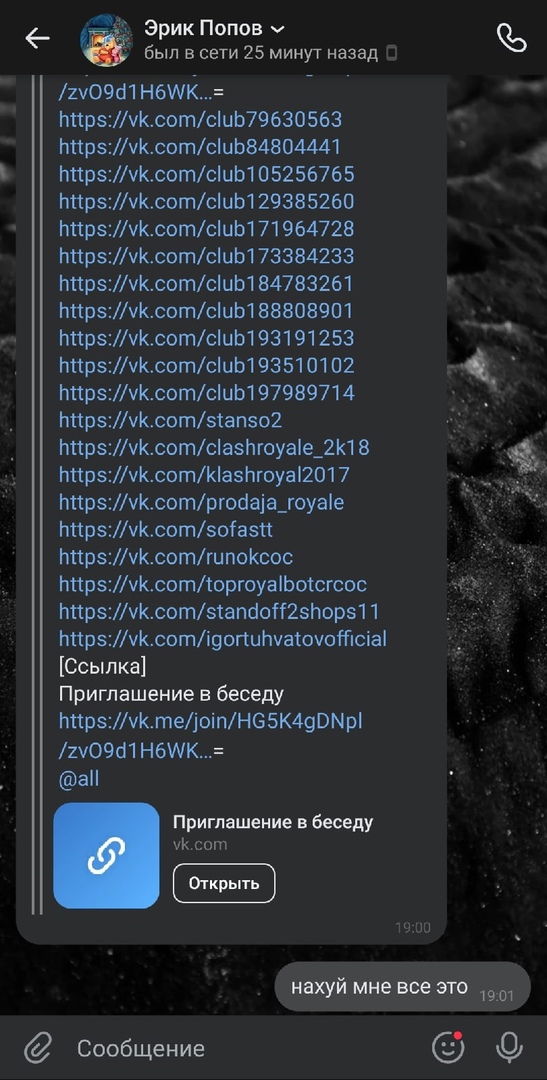
Task: Start a call with phone icon
Action: click(511, 39)
